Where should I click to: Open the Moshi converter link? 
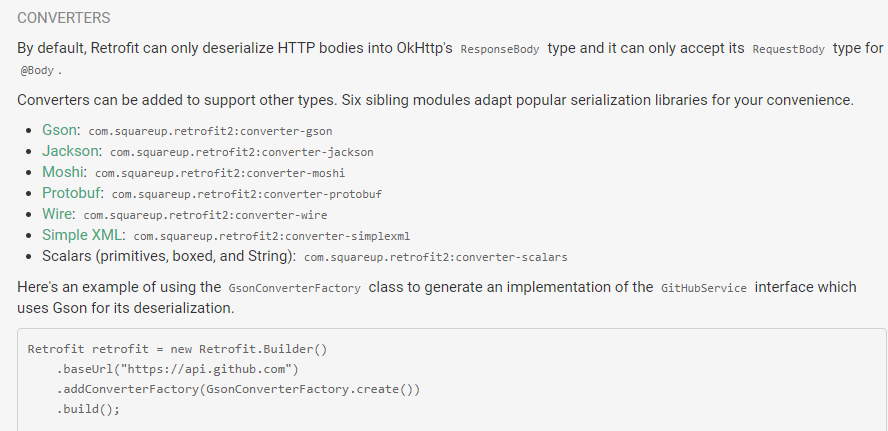pos(62,172)
